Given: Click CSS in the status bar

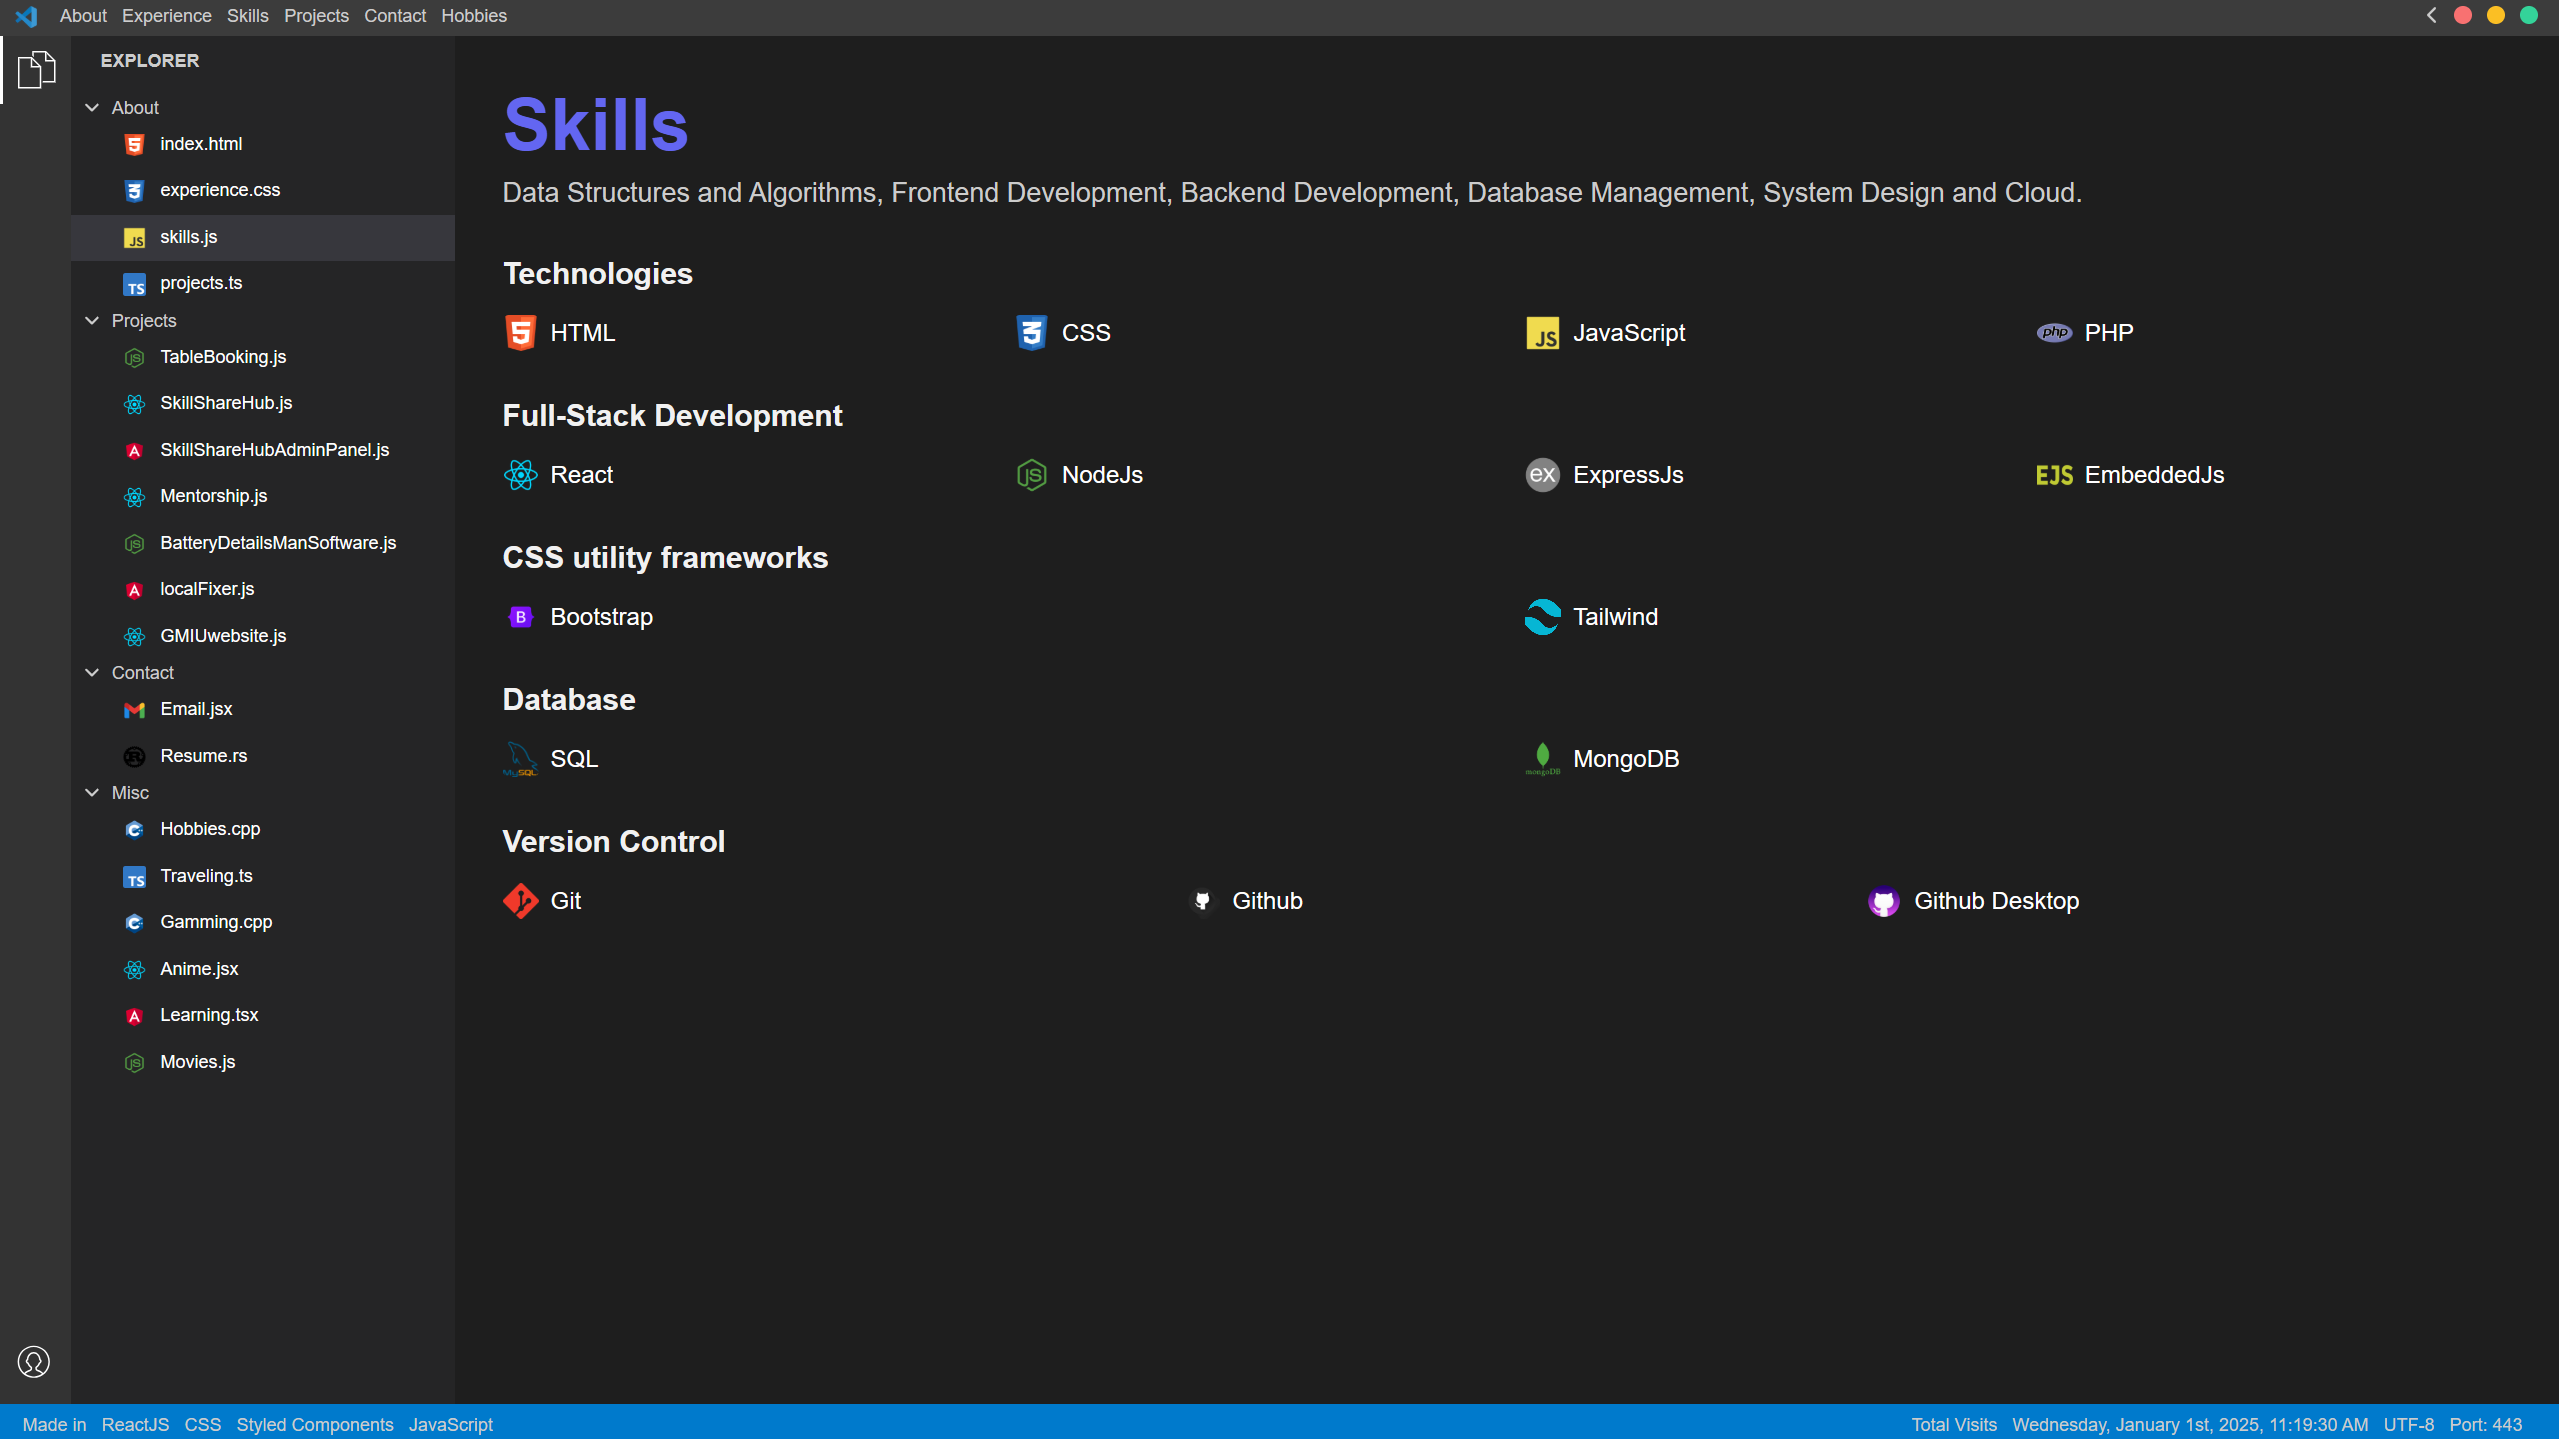Looking at the screenshot, I should (x=203, y=1424).
